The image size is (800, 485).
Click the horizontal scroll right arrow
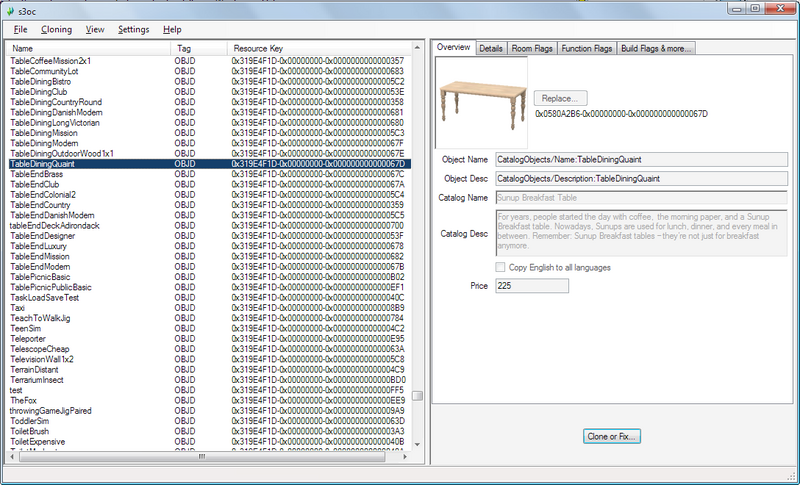405,456
